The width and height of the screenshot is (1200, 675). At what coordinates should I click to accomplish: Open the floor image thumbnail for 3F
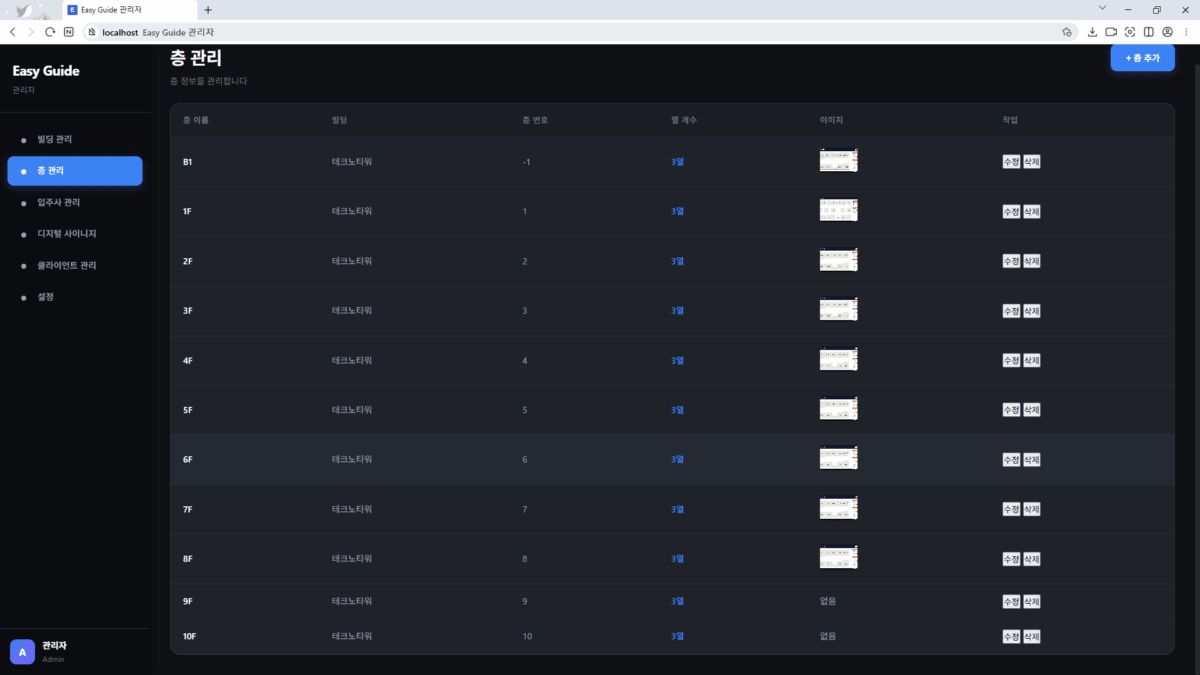[x=838, y=310]
